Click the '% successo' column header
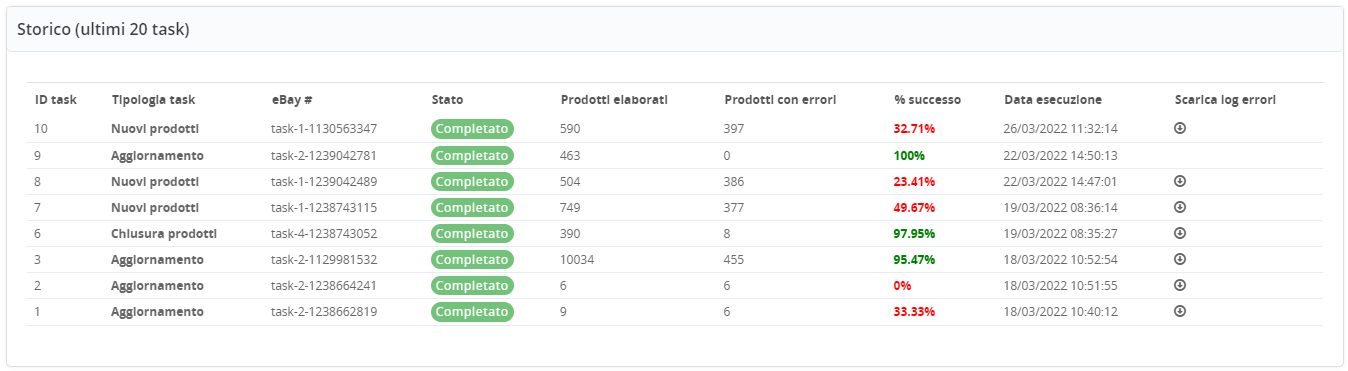 [x=927, y=100]
